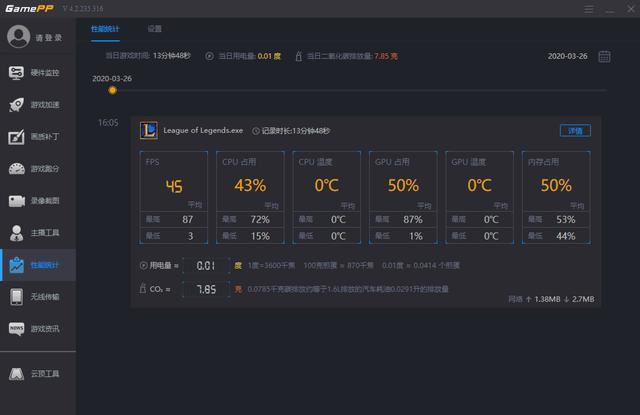
Task: Switch to the 设置 settings tab
Action: click(155, 29)
